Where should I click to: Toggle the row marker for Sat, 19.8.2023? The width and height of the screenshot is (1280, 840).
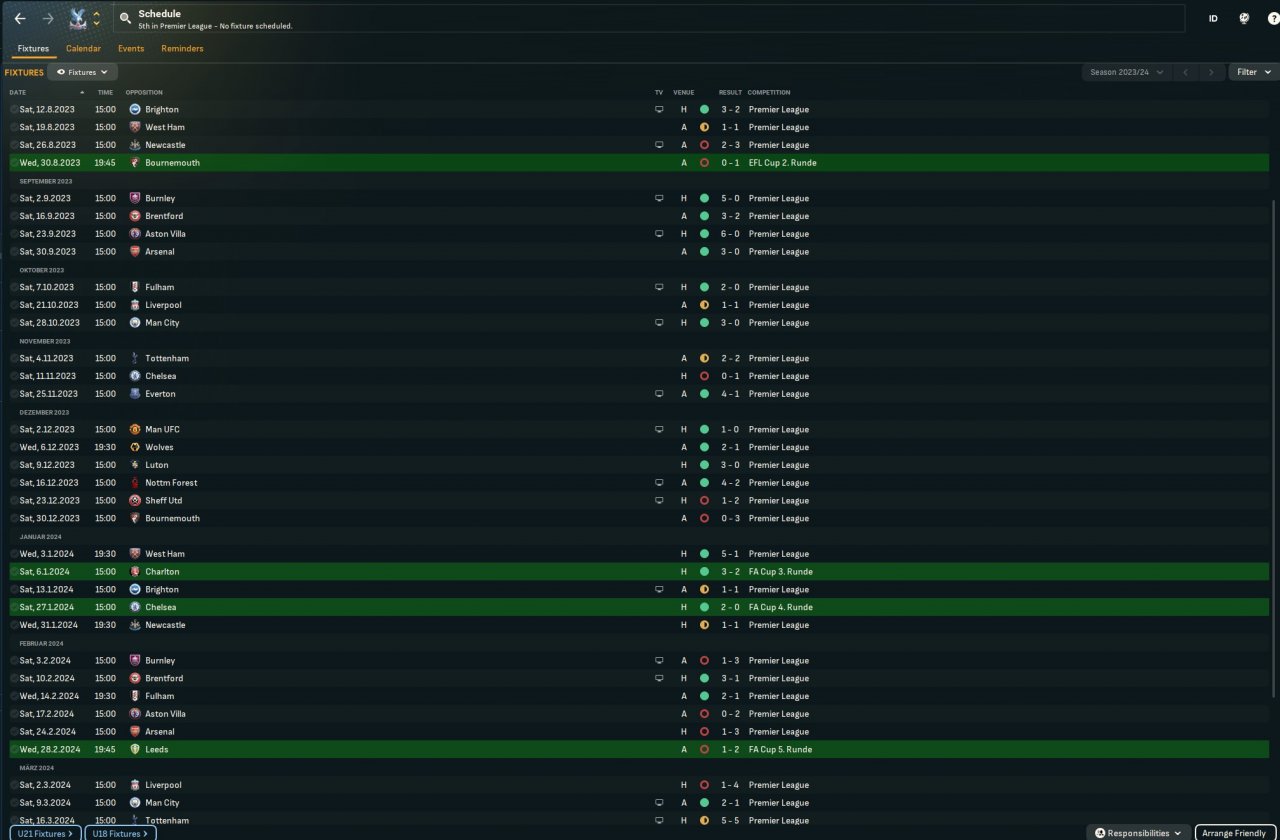click(x=14, y=128)
